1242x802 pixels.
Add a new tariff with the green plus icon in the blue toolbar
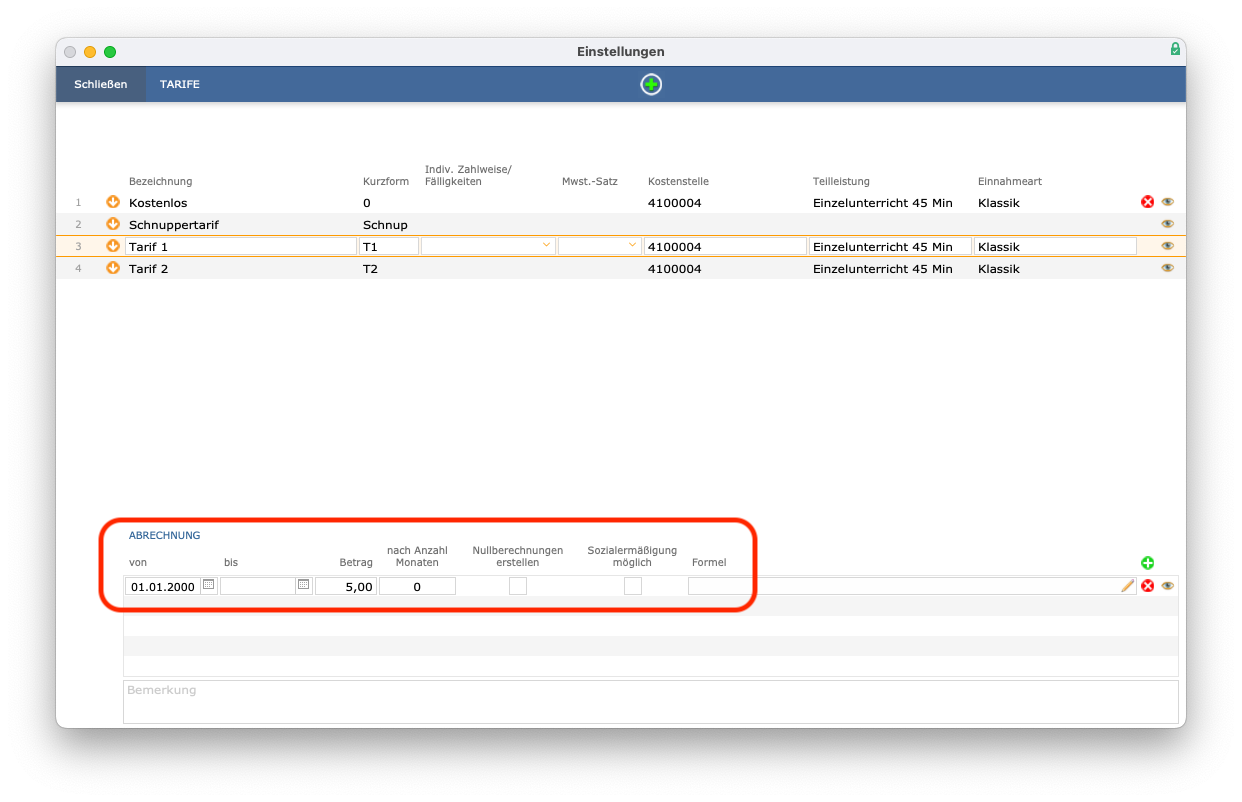pyautogui.click(x=651, y=85)
